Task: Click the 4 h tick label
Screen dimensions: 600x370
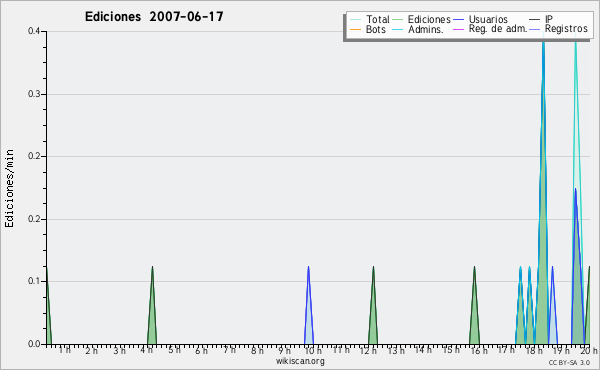Action: pos(147,350)
